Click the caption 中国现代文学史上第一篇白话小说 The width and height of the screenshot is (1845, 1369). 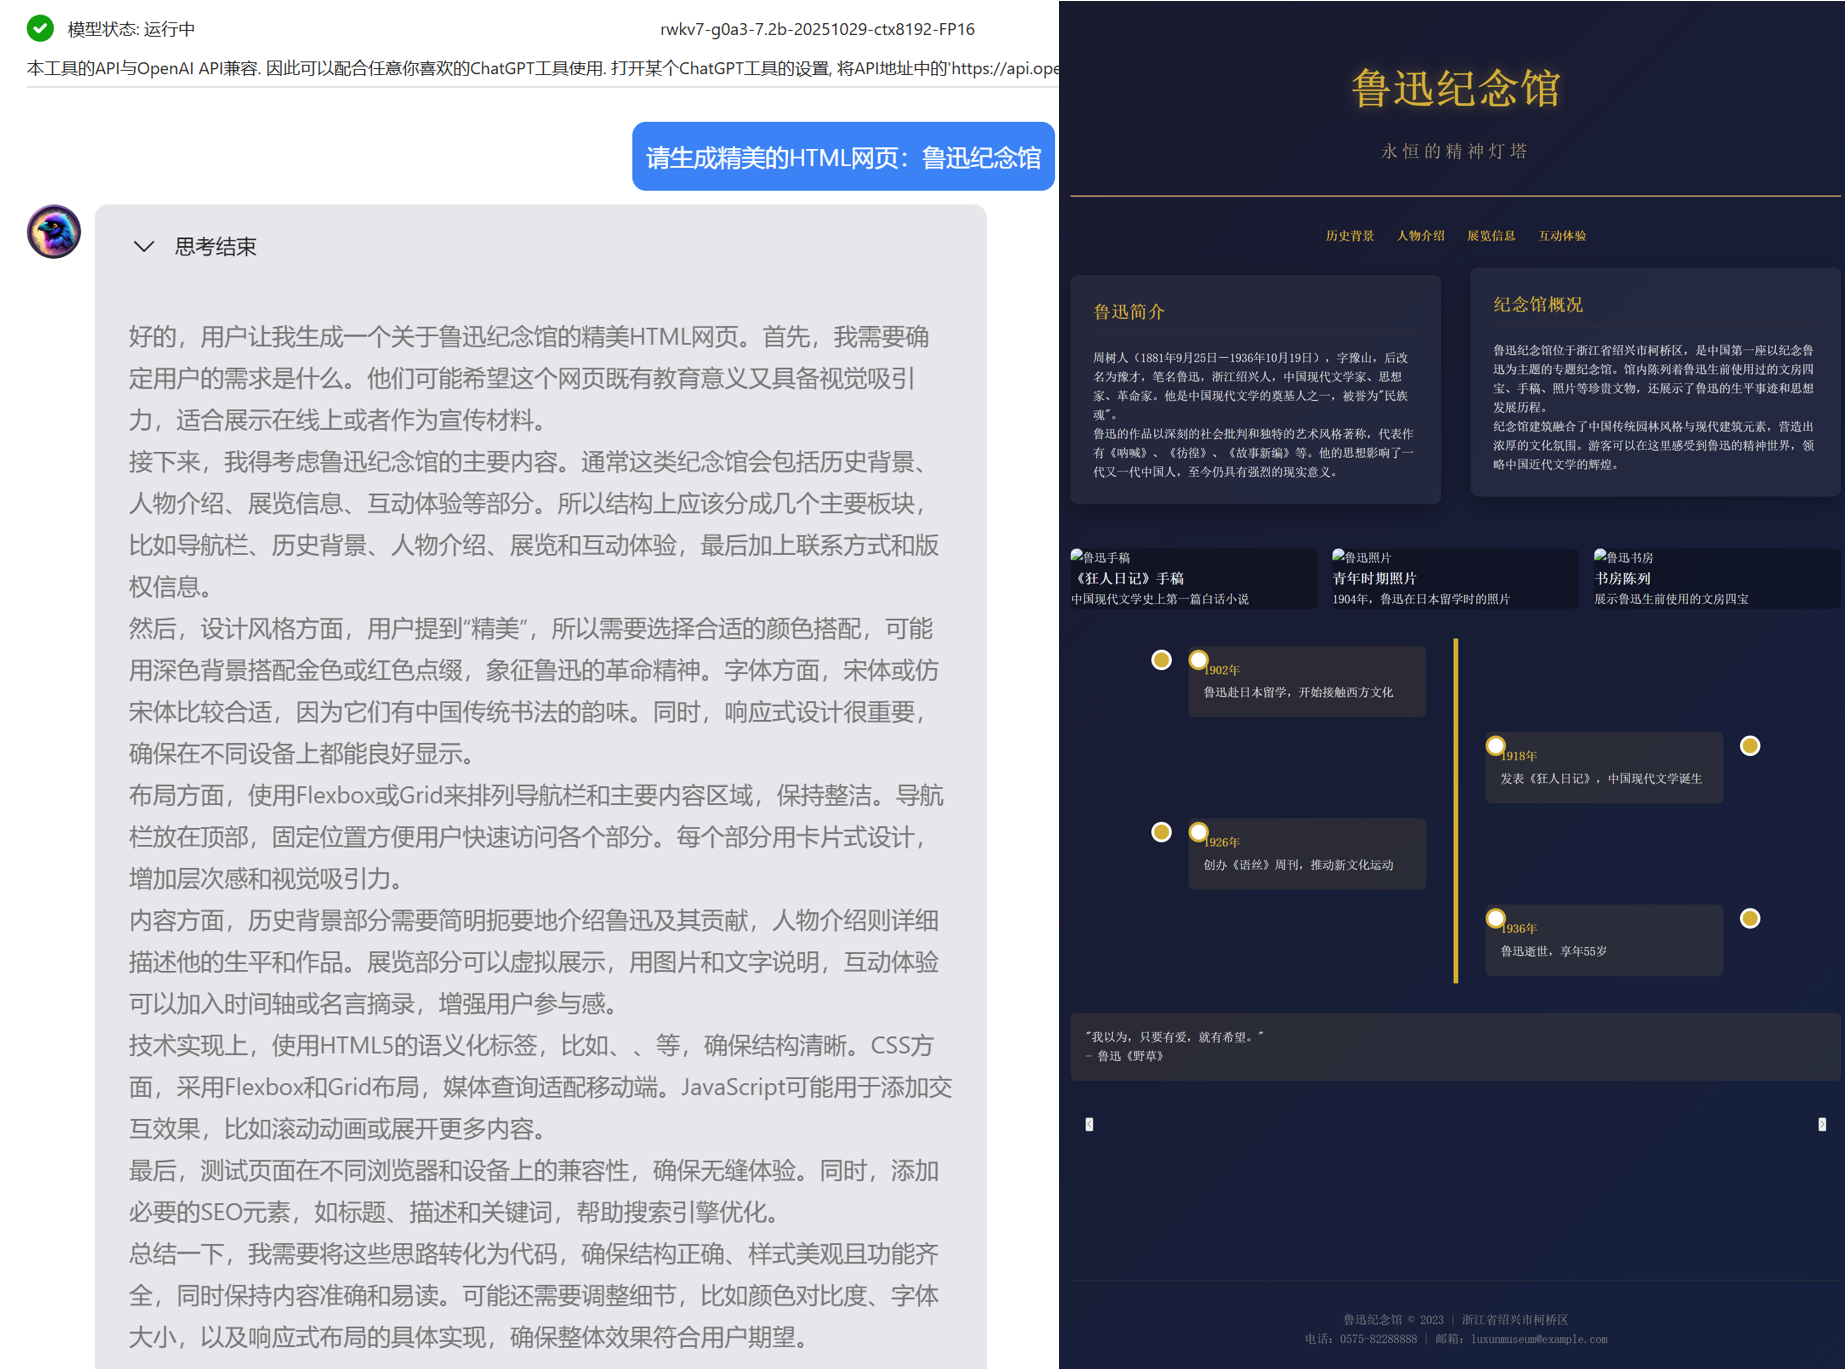pyautogui.click(x=1160, y=599)
